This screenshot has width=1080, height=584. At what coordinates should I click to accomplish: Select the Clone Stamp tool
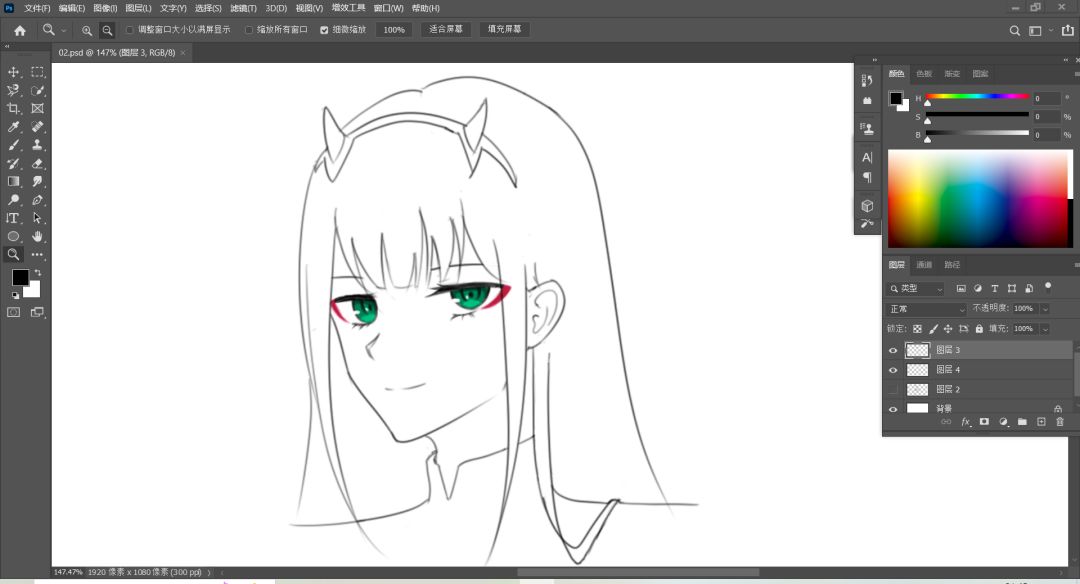click(x=37, y=145)
